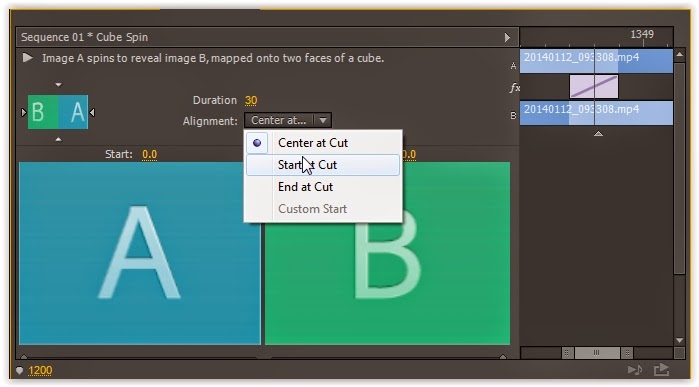Click the timecode 1200 at bottom left
The width and height of the screenshot is (699, 387).
coord(40,371)
